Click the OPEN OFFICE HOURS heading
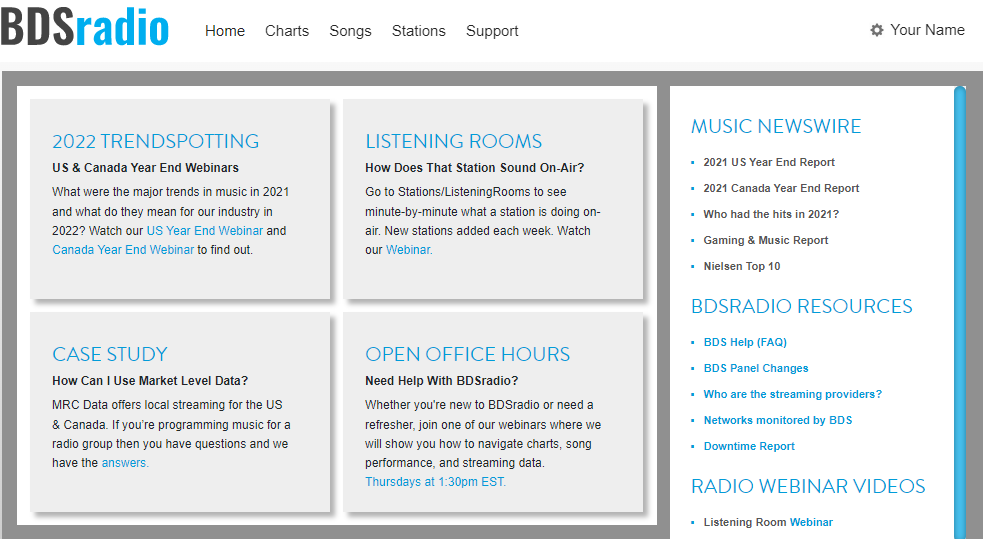Image resolution: width=983 pixels, height=539 pixels. point(468,354)
